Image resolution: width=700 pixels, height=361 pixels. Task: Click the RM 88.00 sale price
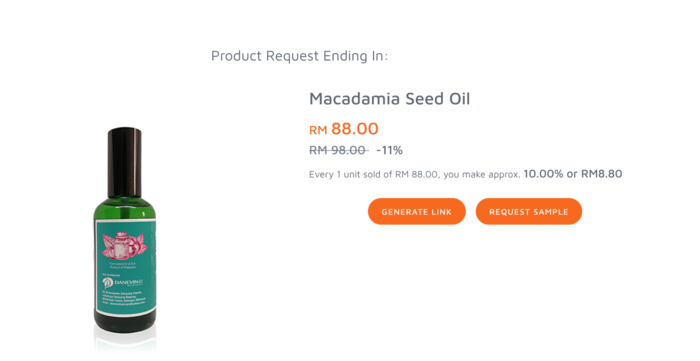344,129
